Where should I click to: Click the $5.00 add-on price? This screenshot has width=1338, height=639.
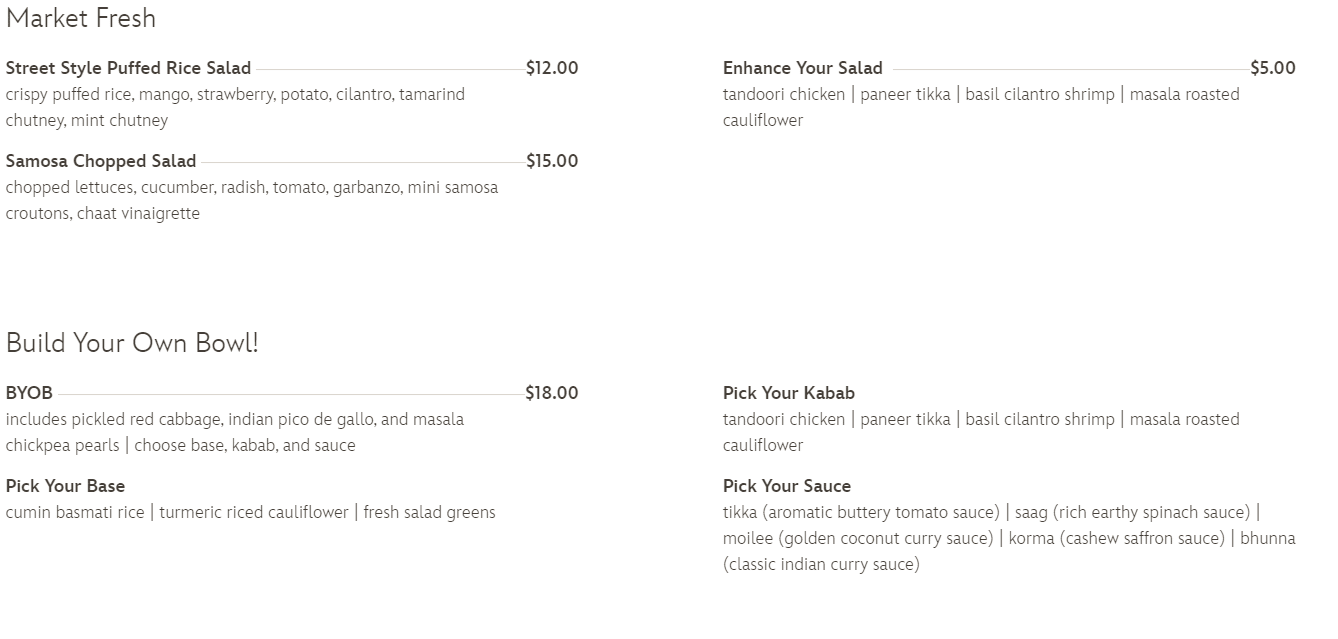point(1273,68)
